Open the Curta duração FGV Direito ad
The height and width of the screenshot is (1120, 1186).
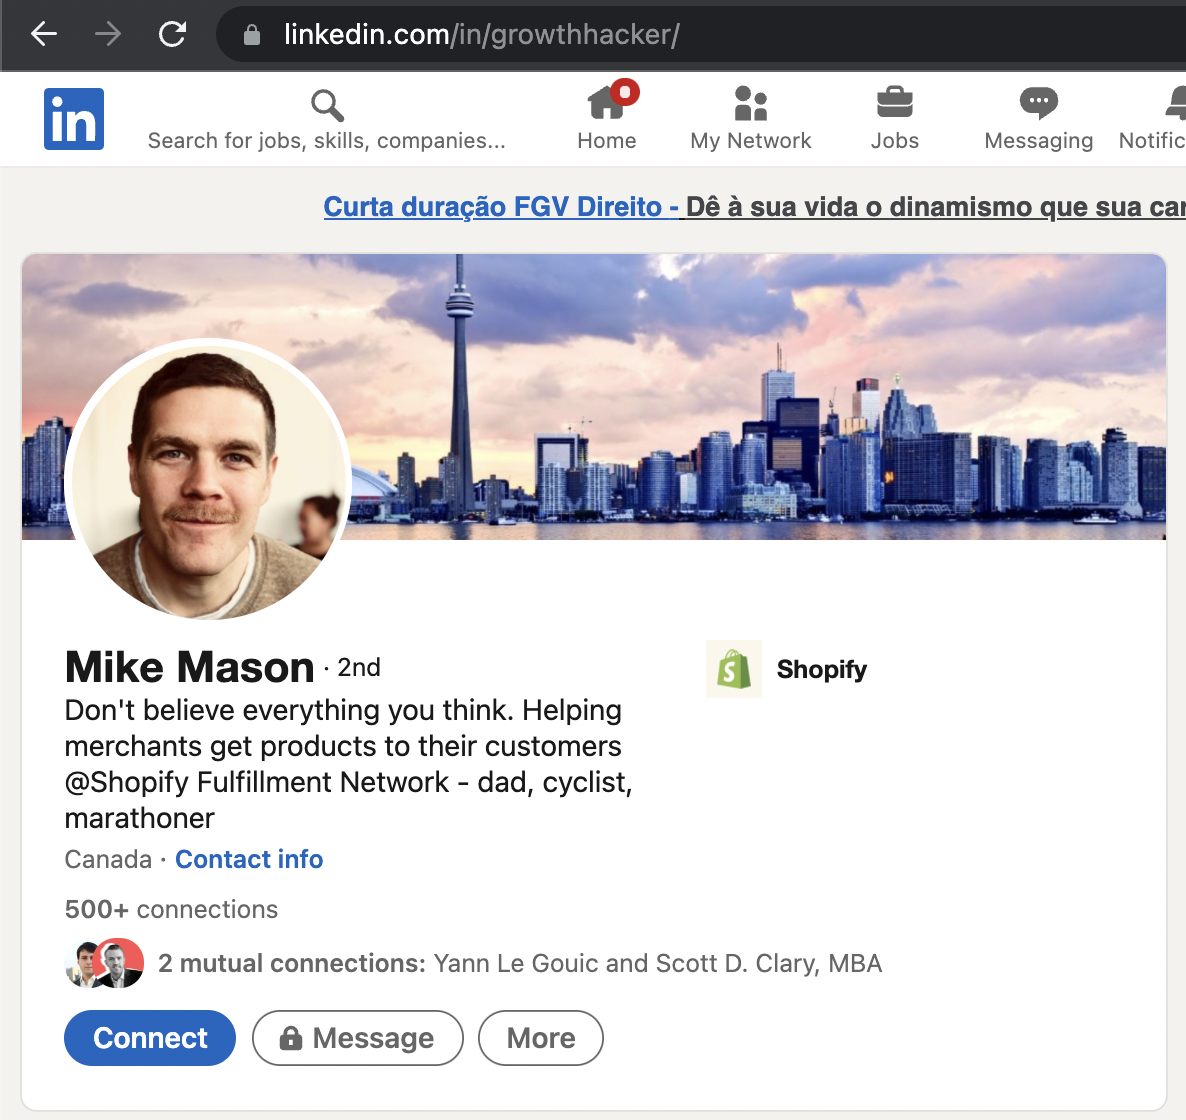pos(500,207)
